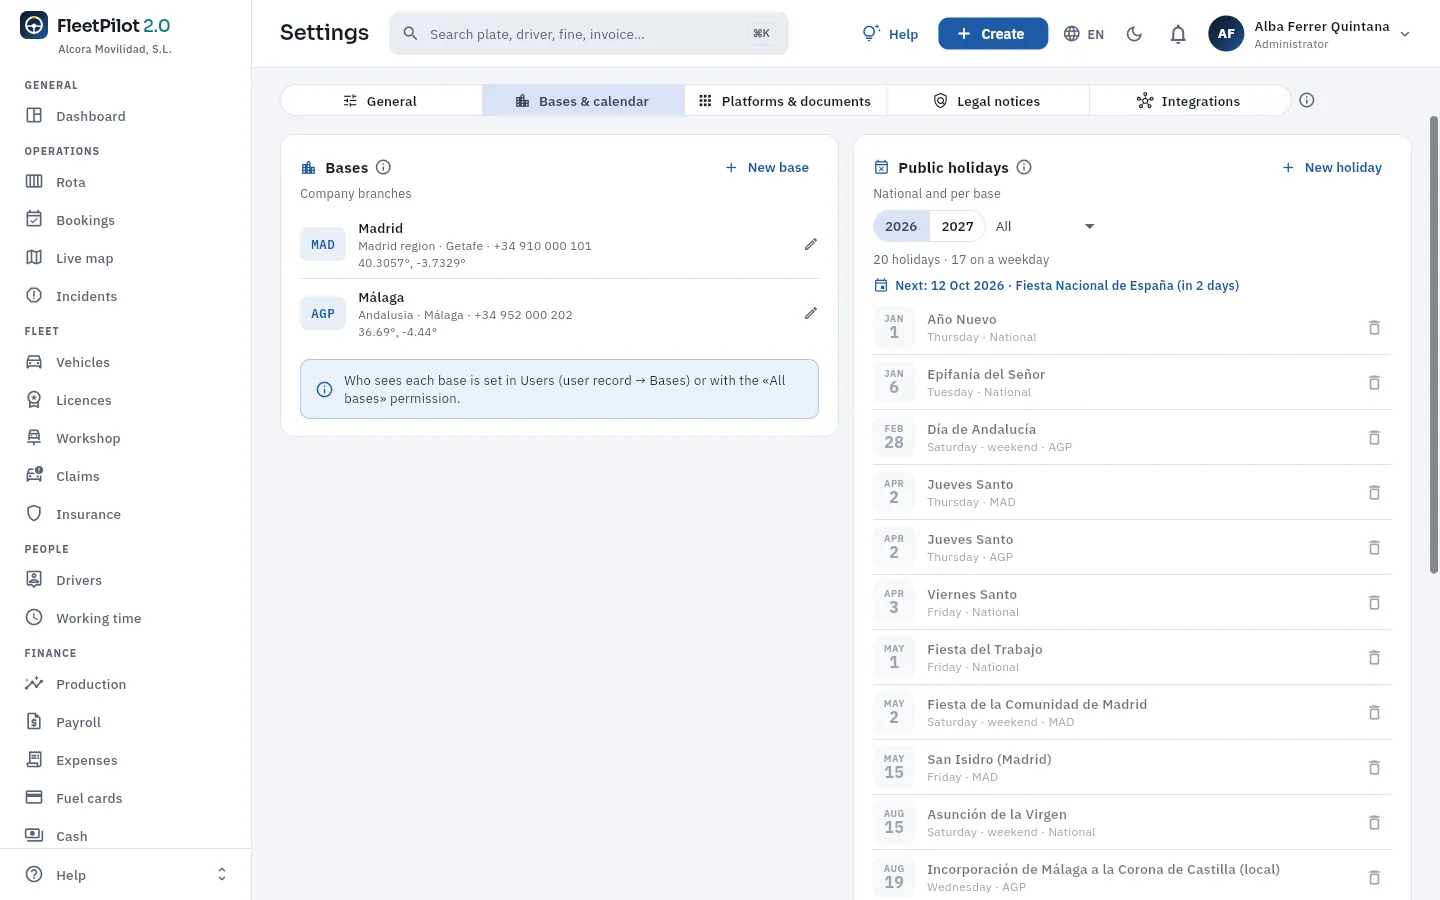Select the 2026 year toggle
The height and width of the screenshot is (900, 1440).
coord(901,227)
